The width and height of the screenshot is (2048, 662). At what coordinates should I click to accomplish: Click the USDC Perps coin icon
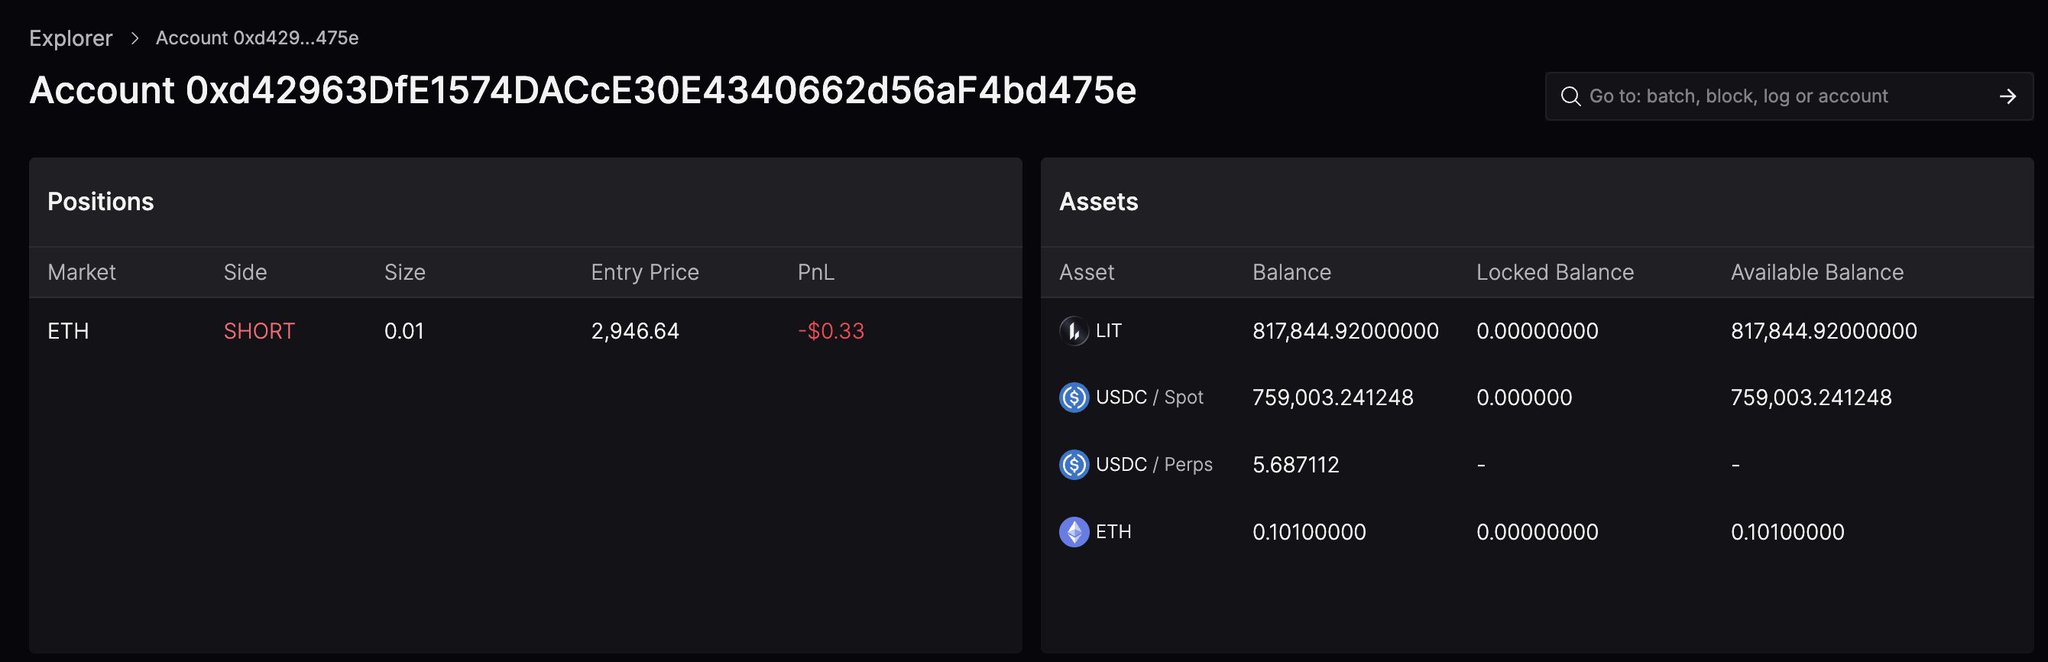pyautogui.click(x=1073, y=465)
